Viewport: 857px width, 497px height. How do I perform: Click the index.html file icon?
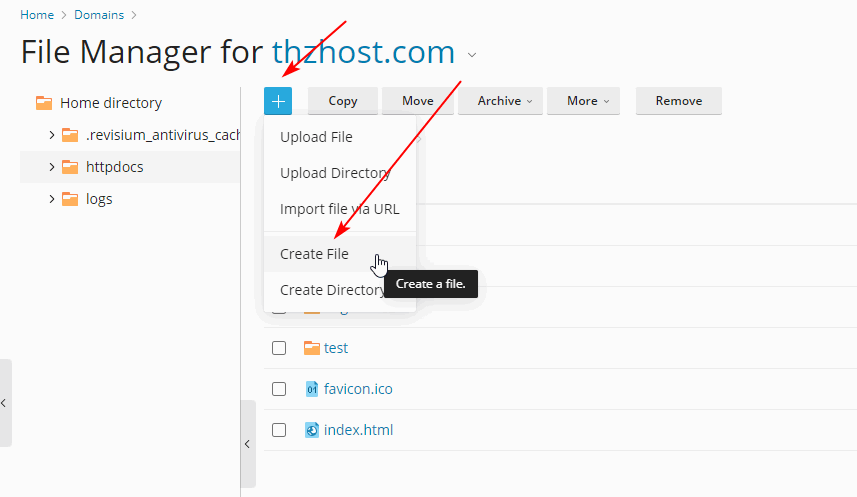312,430
